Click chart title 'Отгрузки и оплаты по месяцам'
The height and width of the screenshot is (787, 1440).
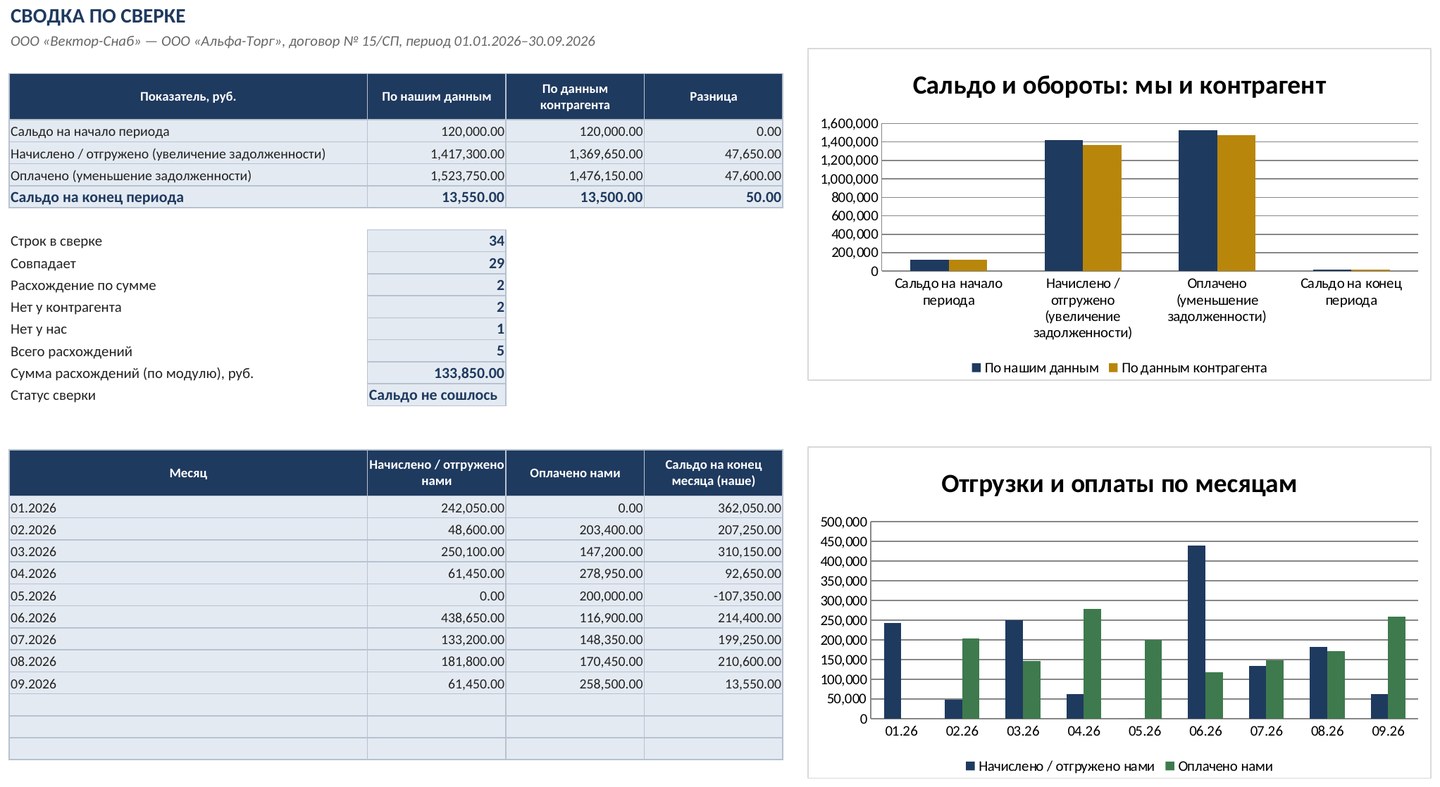1119,484
